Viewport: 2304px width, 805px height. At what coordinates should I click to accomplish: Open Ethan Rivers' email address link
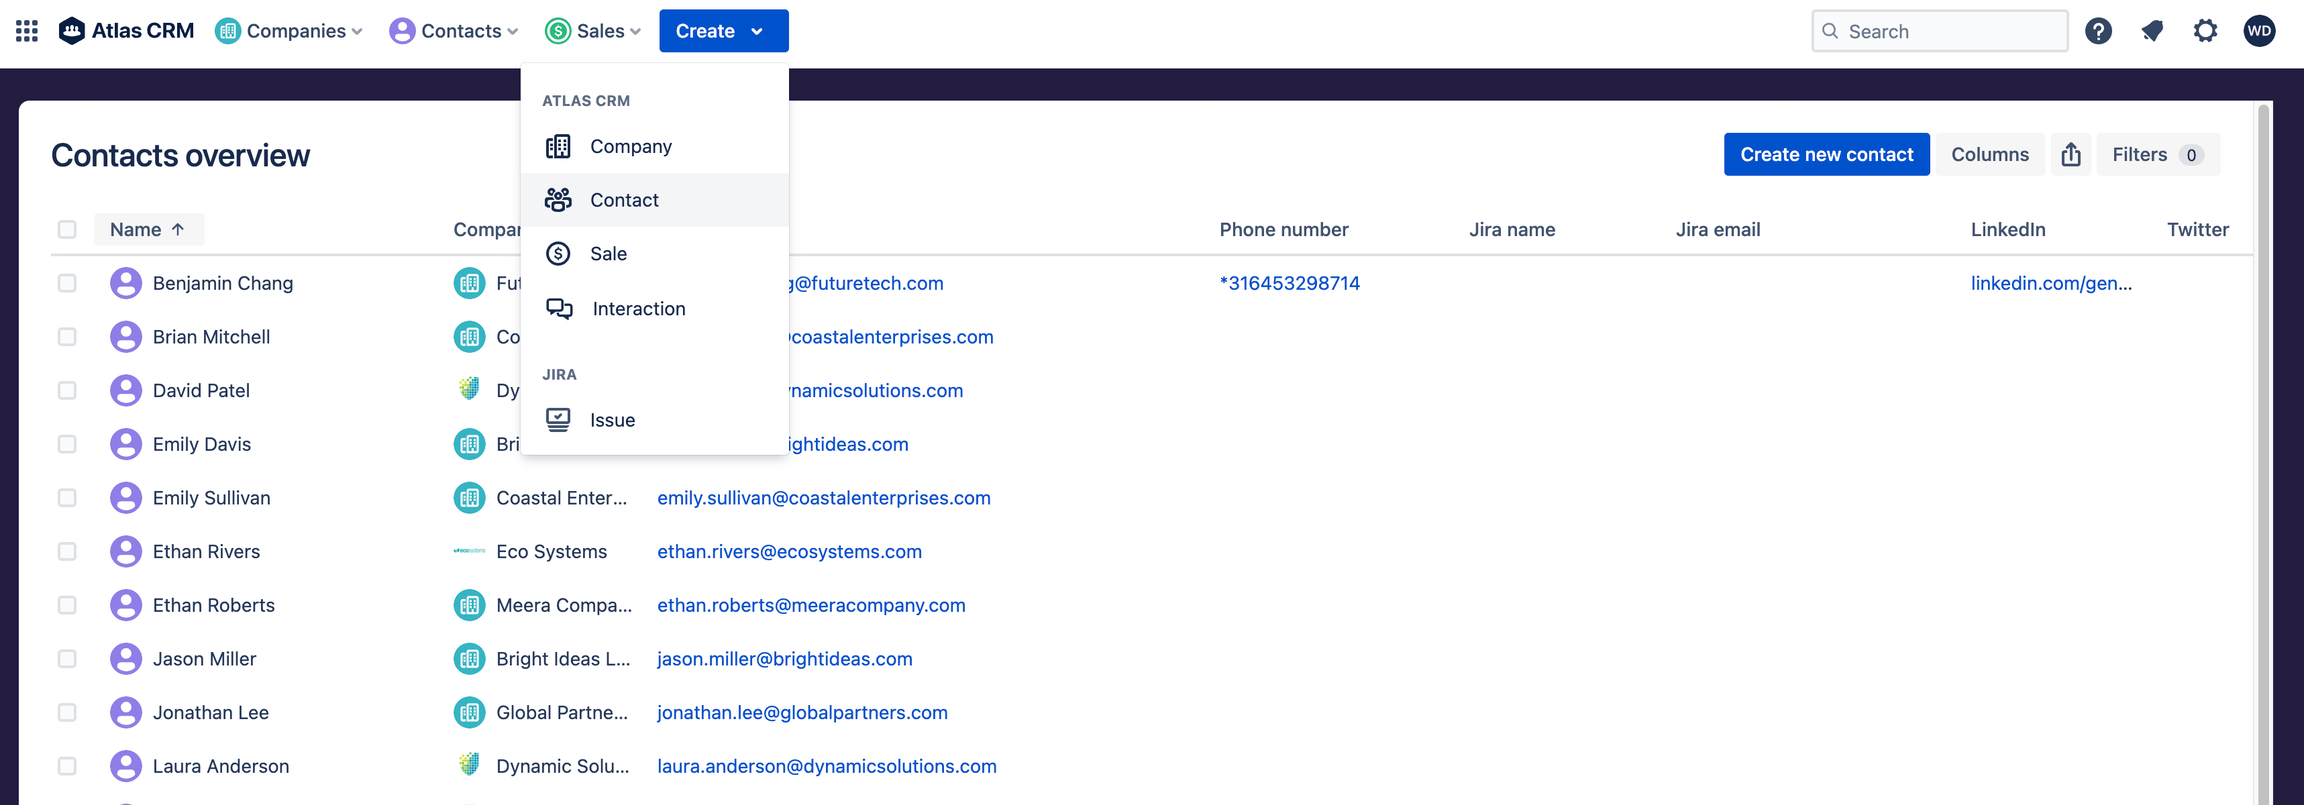point(789,551)
